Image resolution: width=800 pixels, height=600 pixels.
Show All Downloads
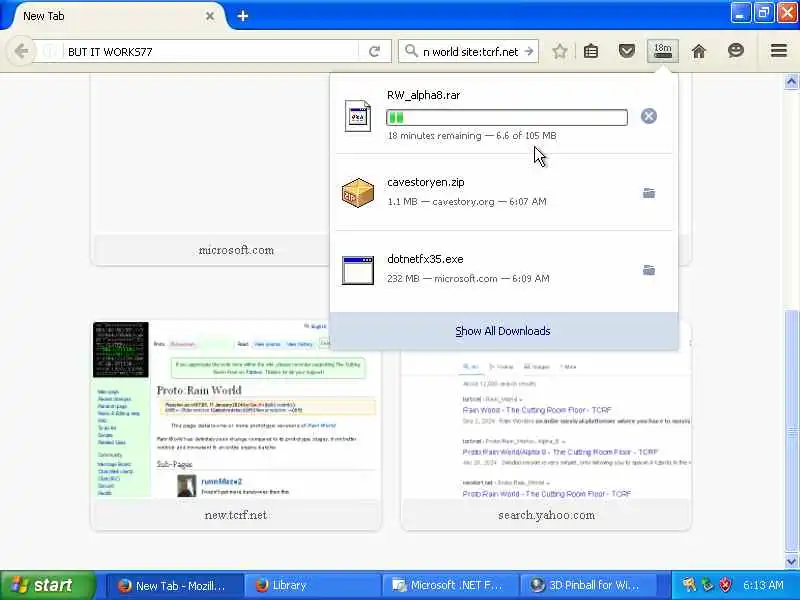(x=503, y=331)
